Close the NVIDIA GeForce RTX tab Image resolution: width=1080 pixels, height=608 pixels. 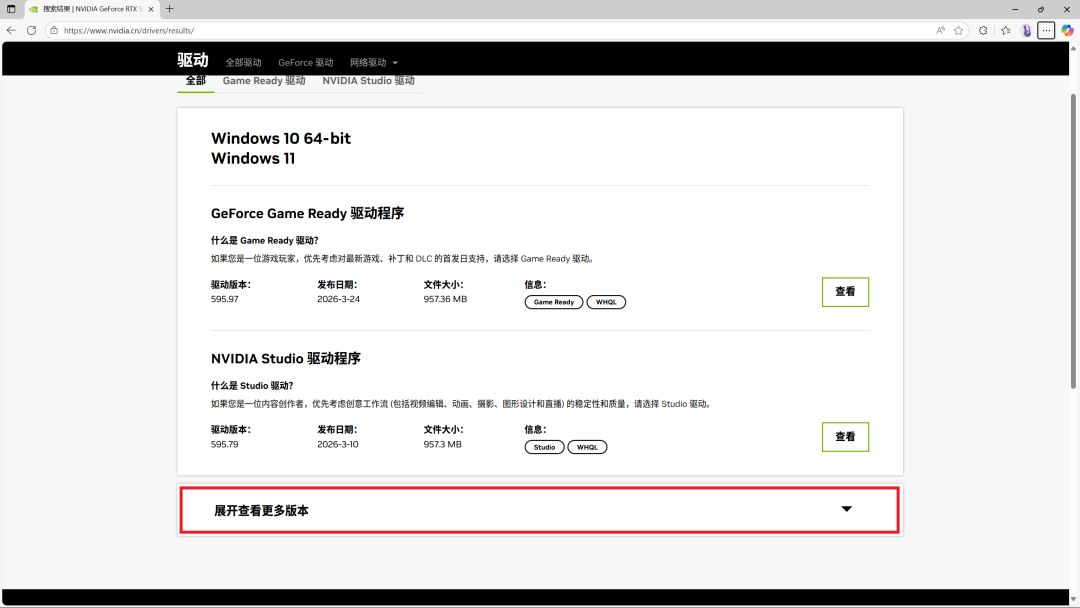point(151,9)
